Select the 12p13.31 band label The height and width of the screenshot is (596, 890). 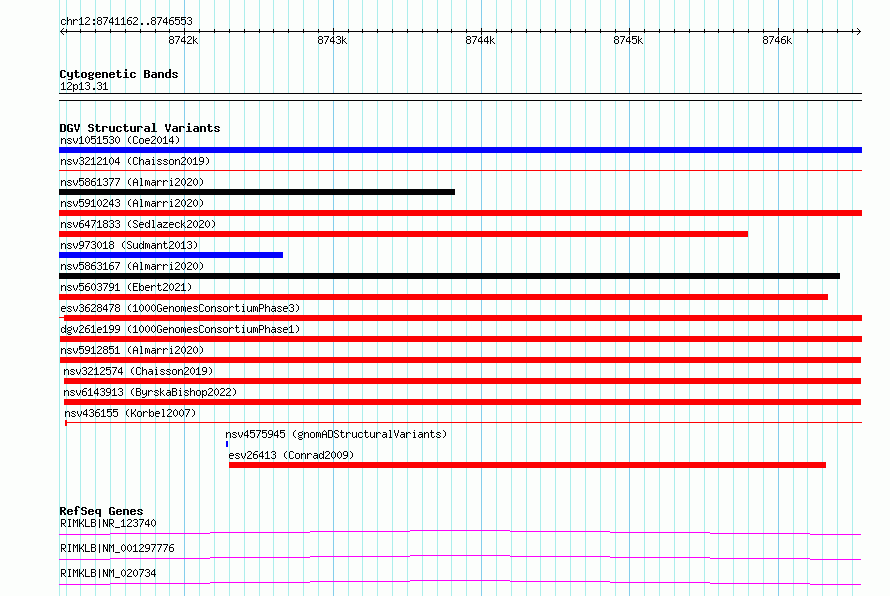click(x=84, y=86)
